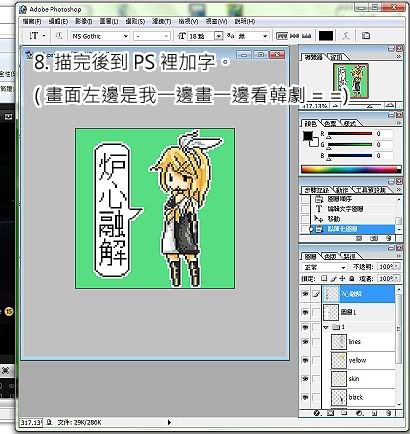The width and height of the screenshot is (410, 434).
Task: Select the black layer
Action: 363,397
